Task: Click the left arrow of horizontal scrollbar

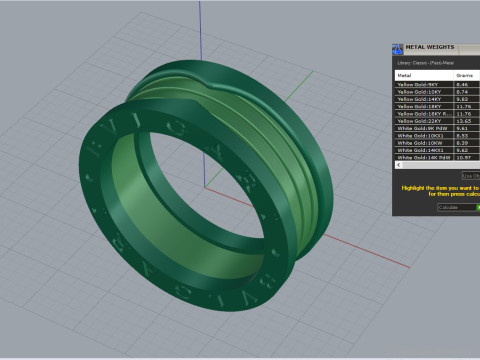Action: click(399, 165)
